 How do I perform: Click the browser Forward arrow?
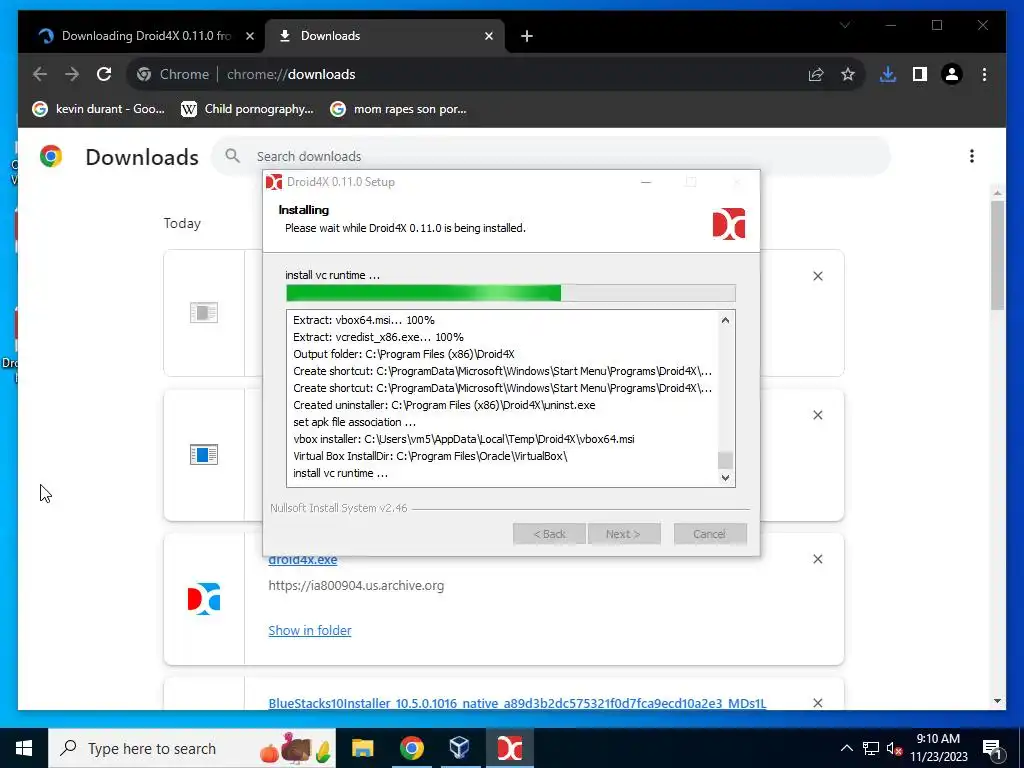click(x=72, y=74)
